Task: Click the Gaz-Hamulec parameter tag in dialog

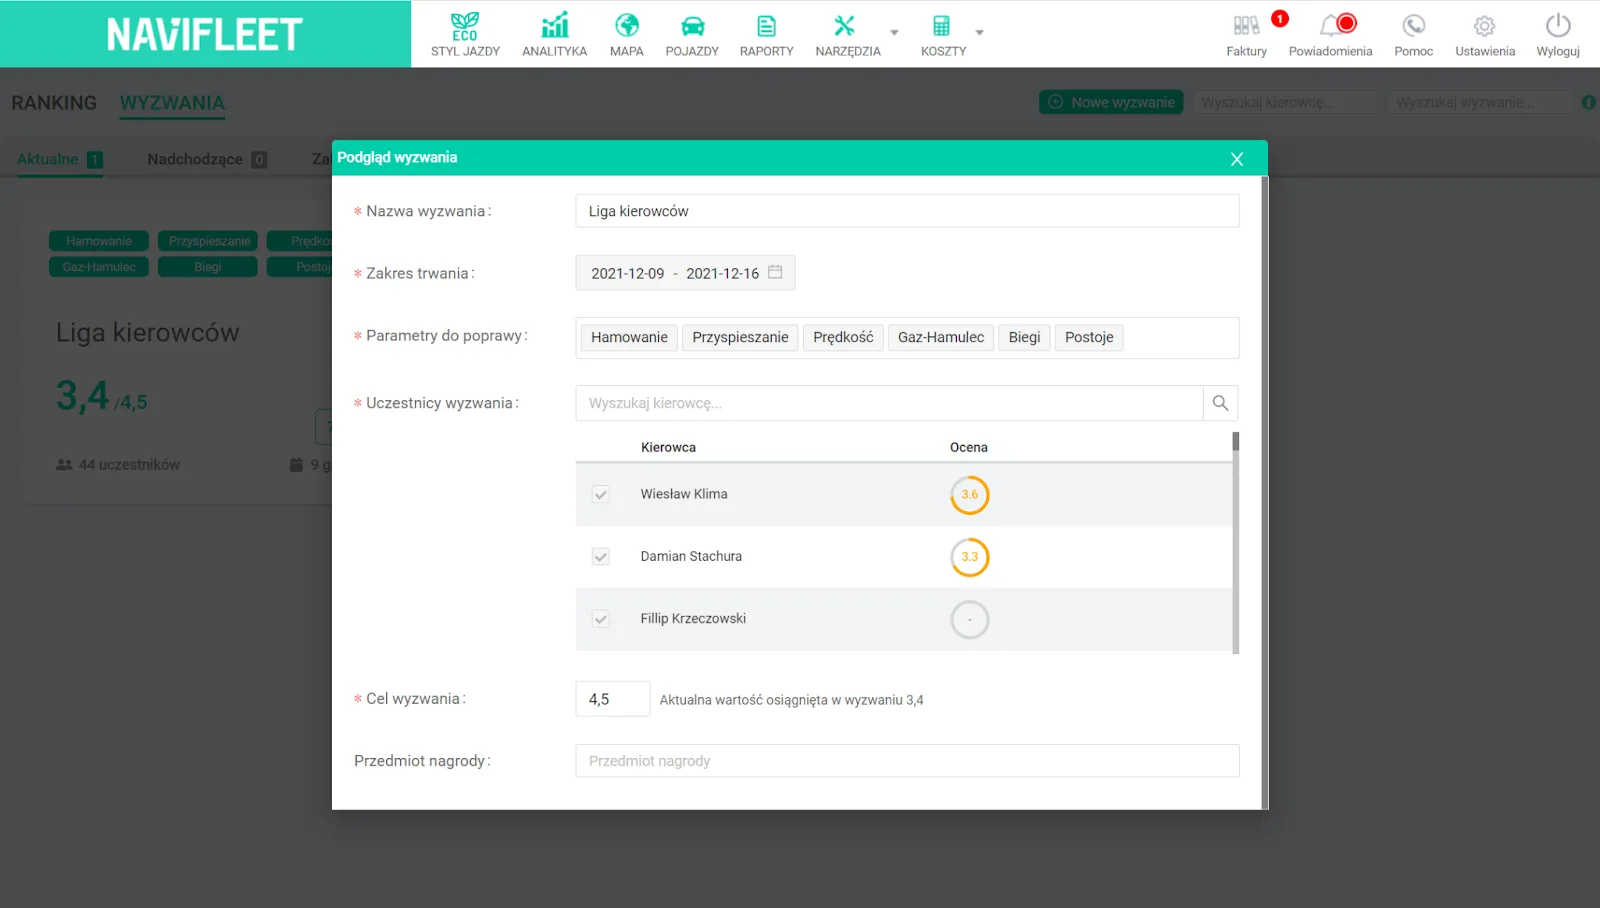Action: (x=941, y=337)
